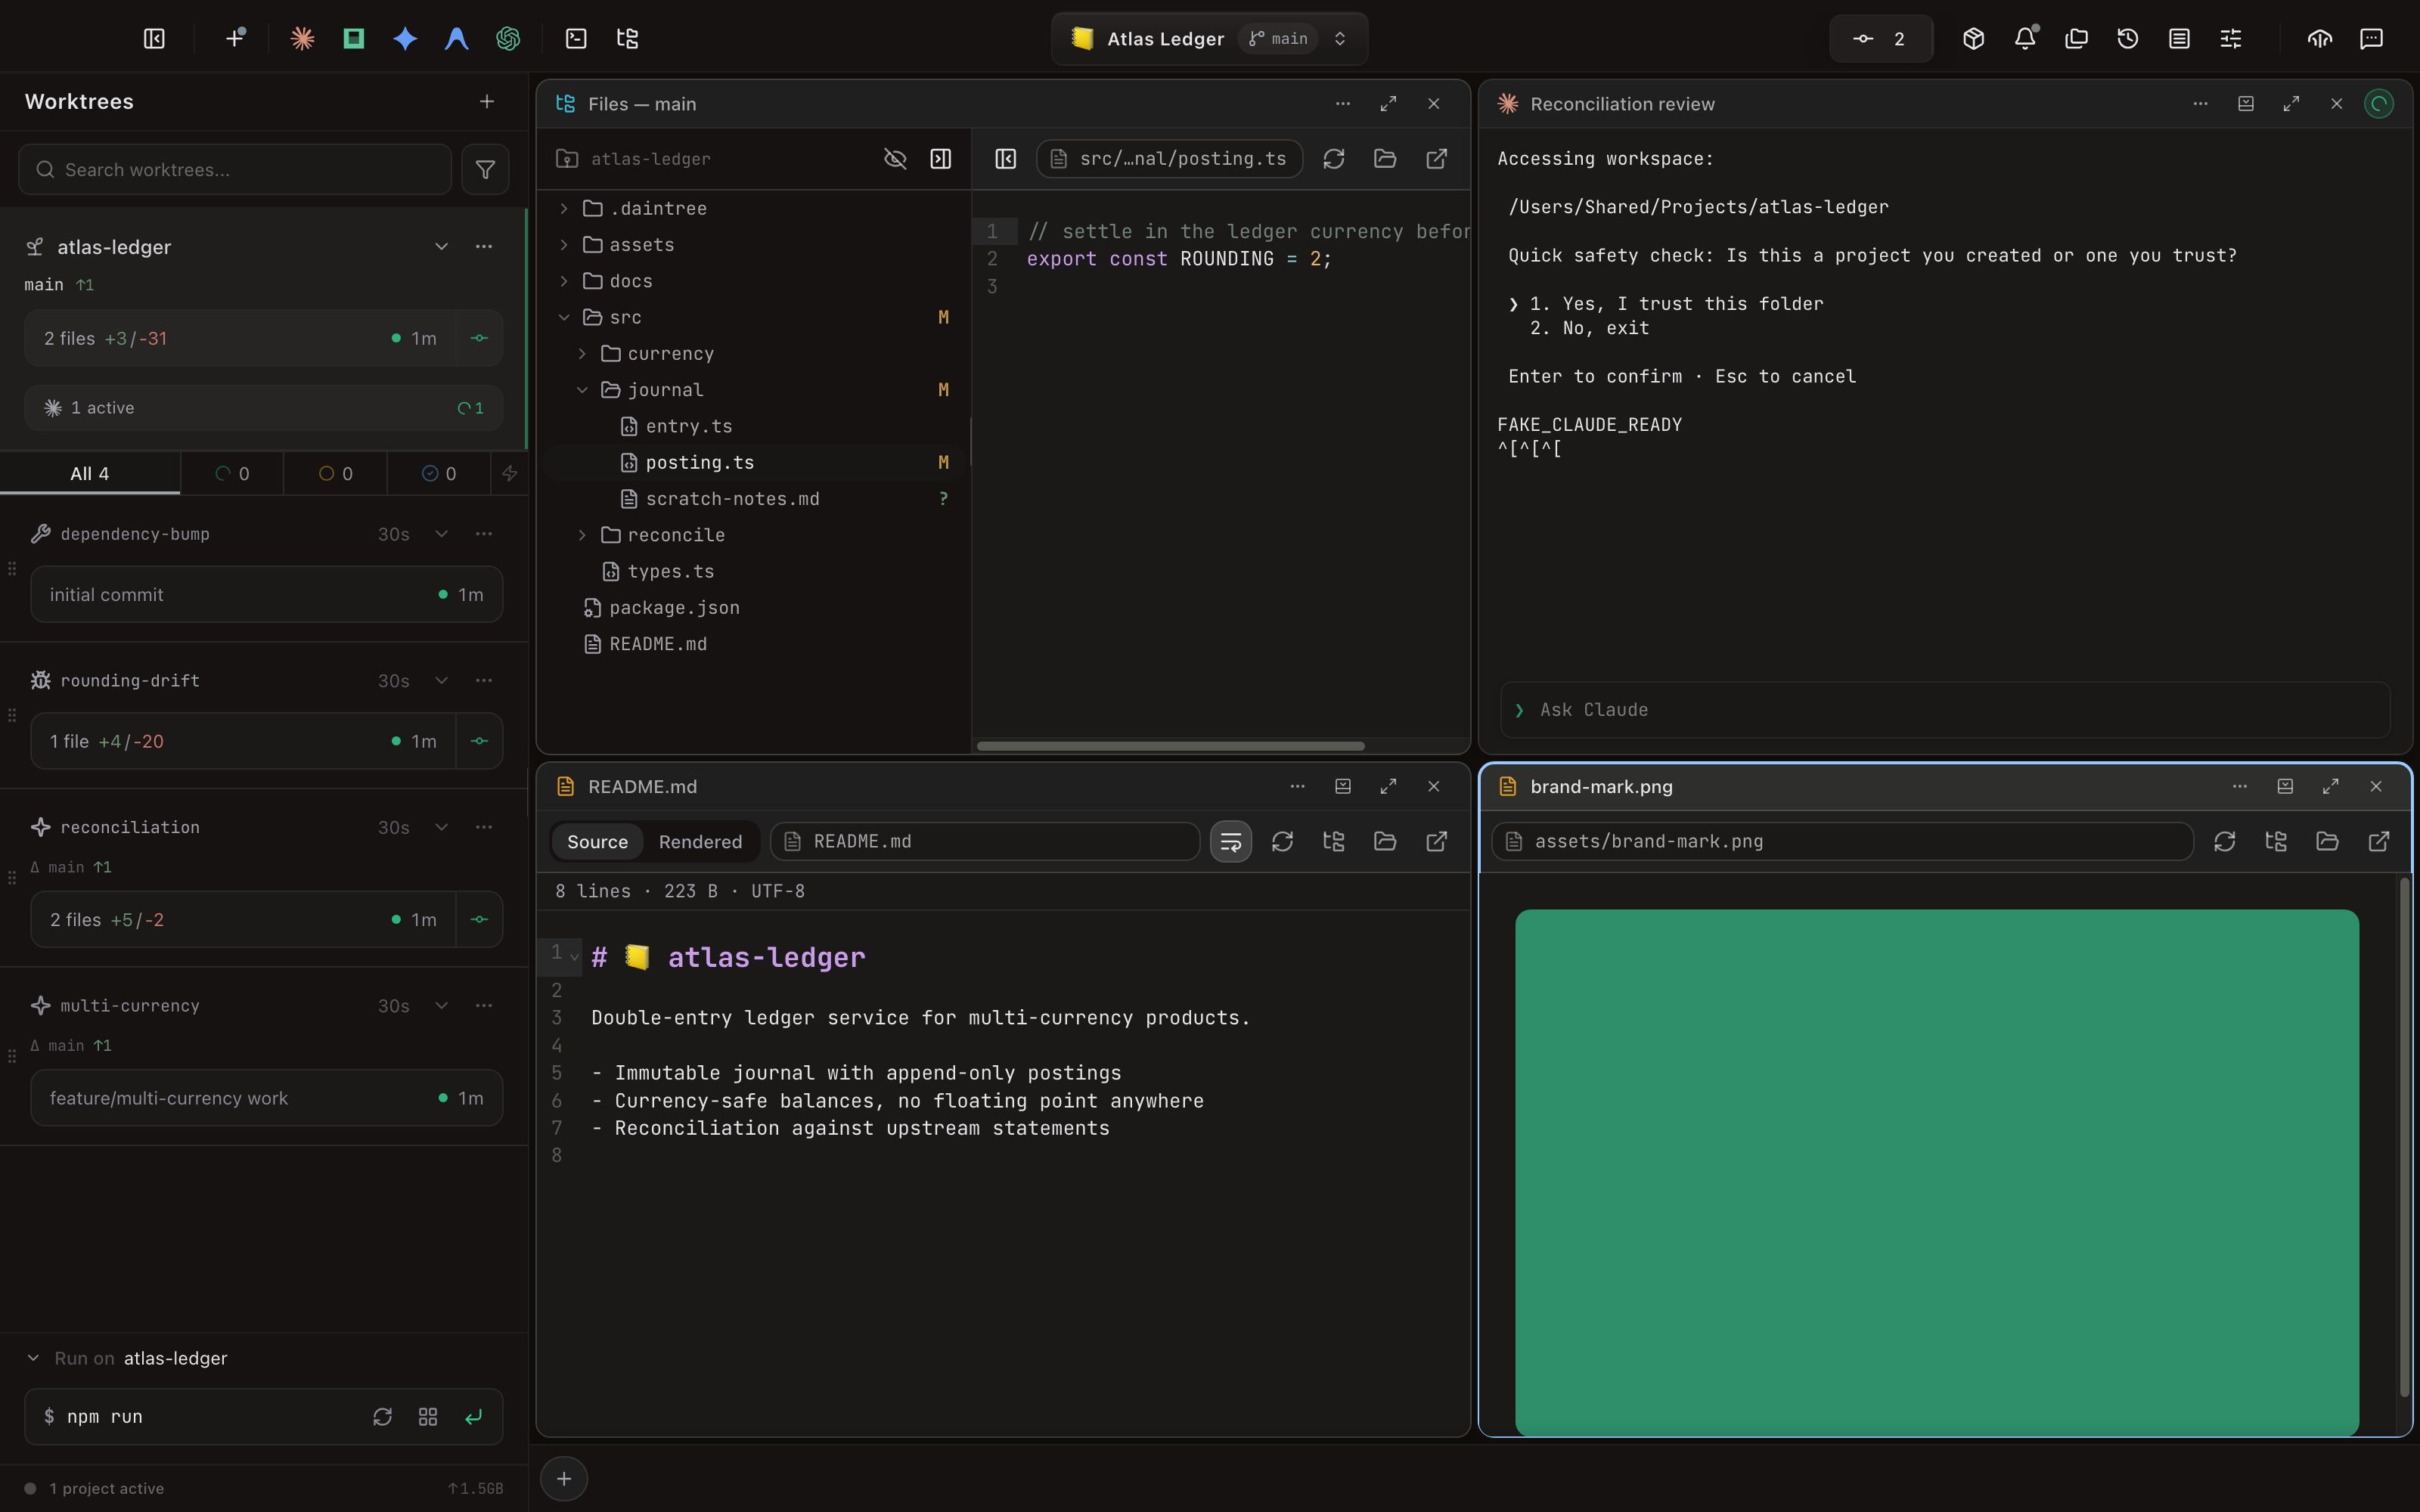Collapse the atlas-ledger worktree chevron
This screenshot has width=2420, height=1512.
click(x=441, y=246)
